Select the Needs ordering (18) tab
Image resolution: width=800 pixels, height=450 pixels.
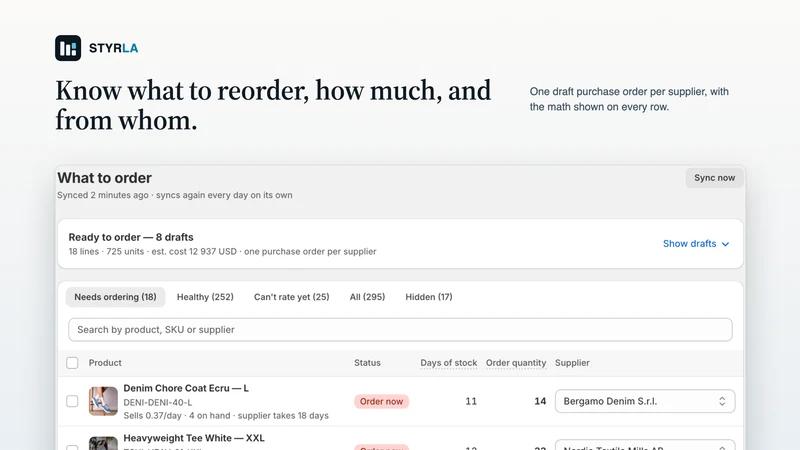(x=115, y=297)
